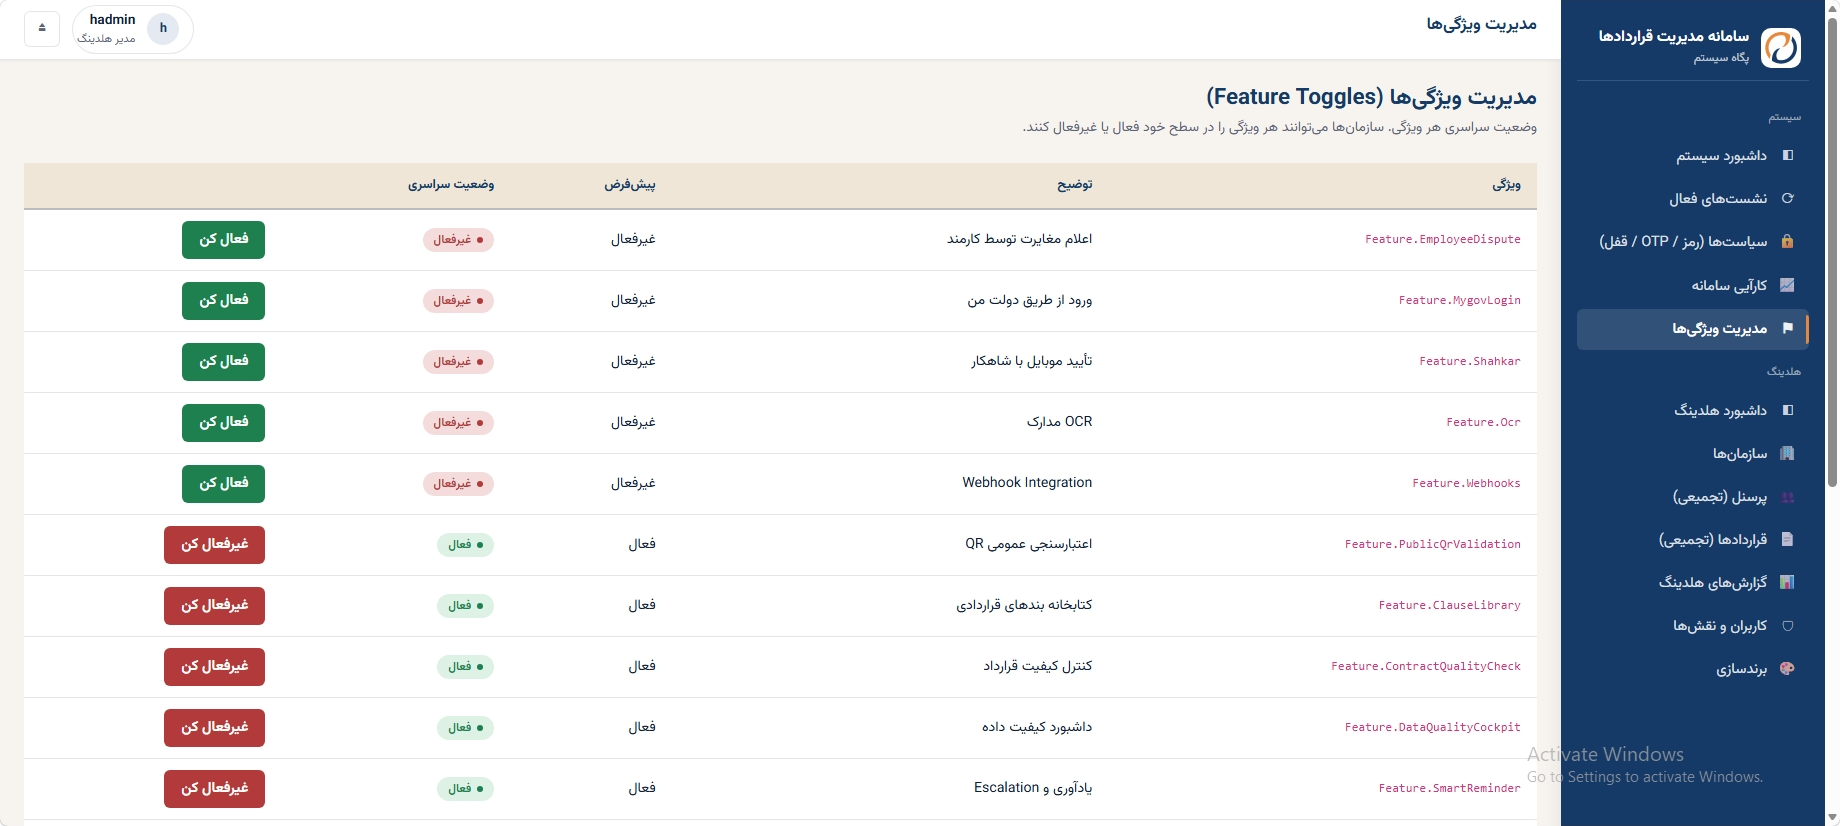
Task: Click the shield icon for کاربران و نقش‌ها
Action: [x=1788, y=626]
